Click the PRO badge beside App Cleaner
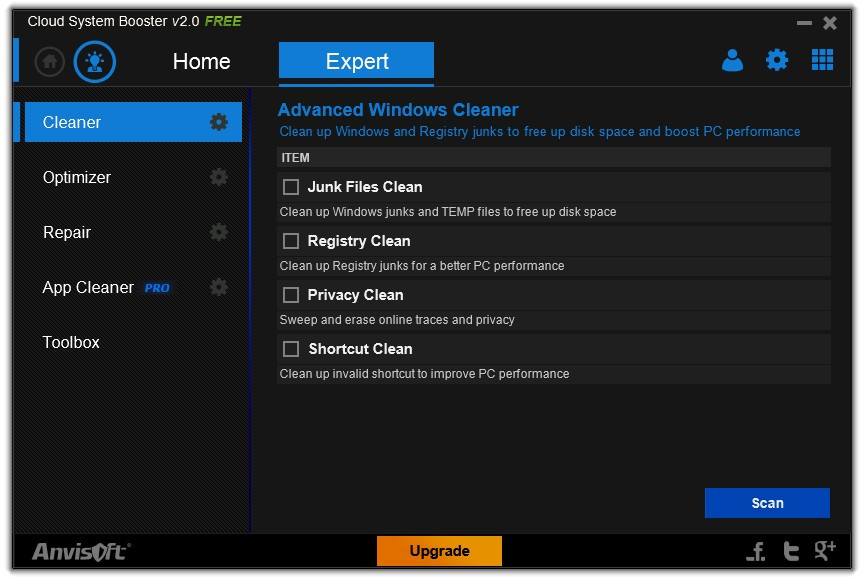 pyautogui.click(x=157, y=288)
